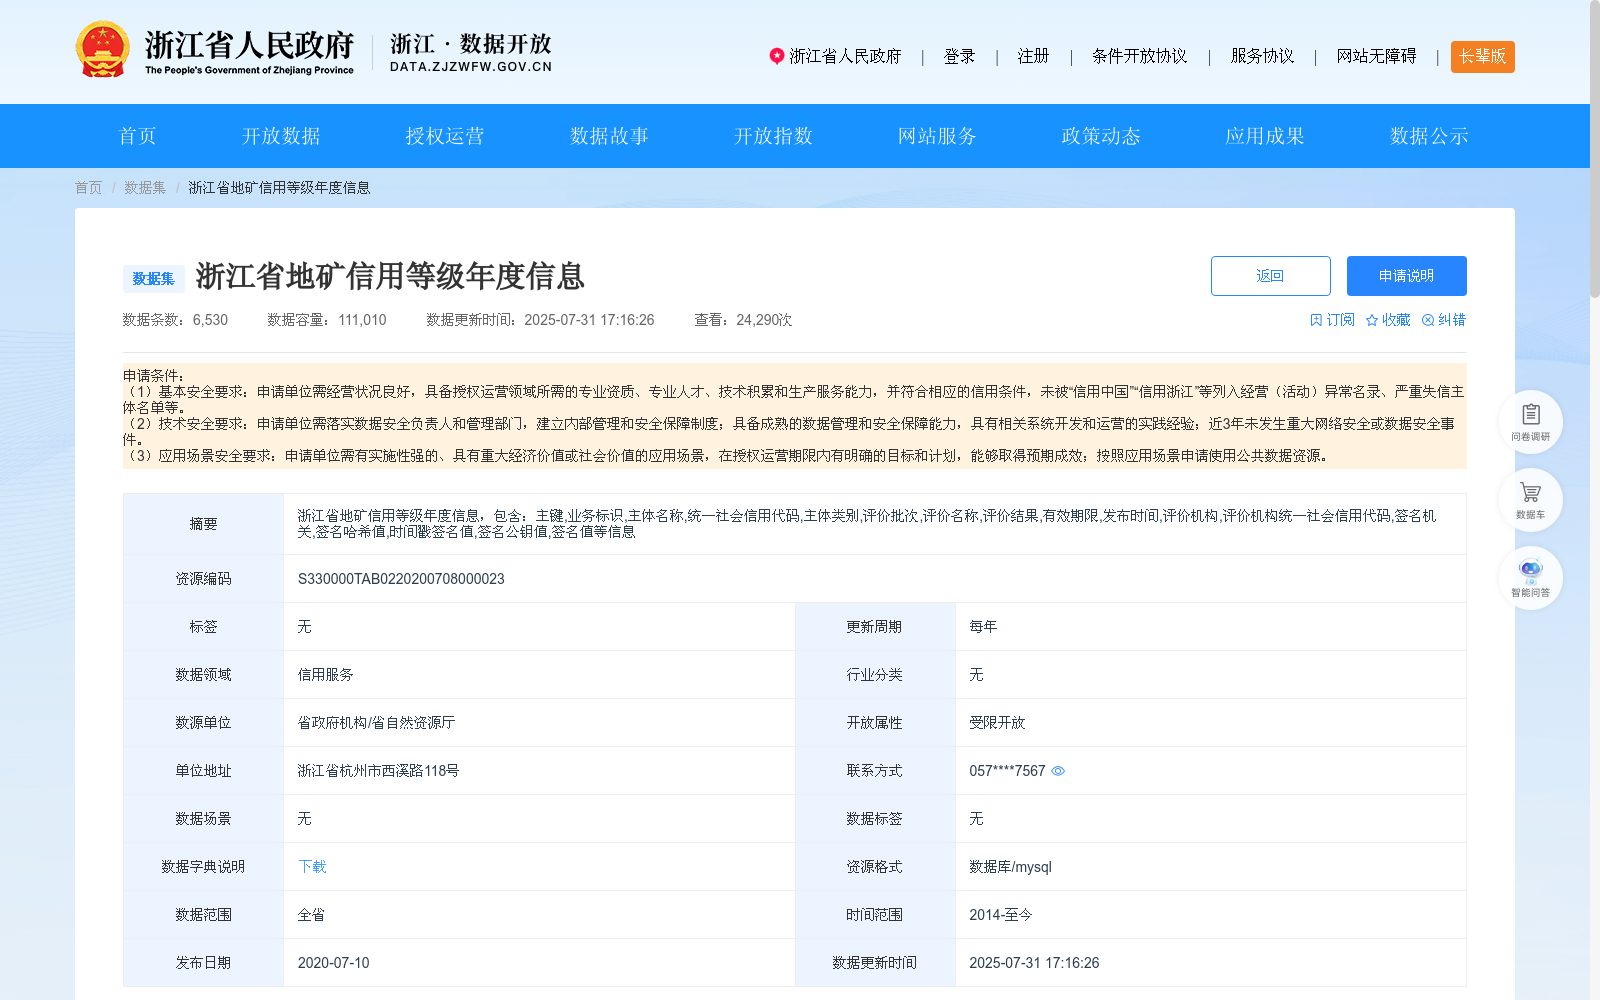
Task: Click the vertical page scrollbar thumb
Action: [1594, 149]
